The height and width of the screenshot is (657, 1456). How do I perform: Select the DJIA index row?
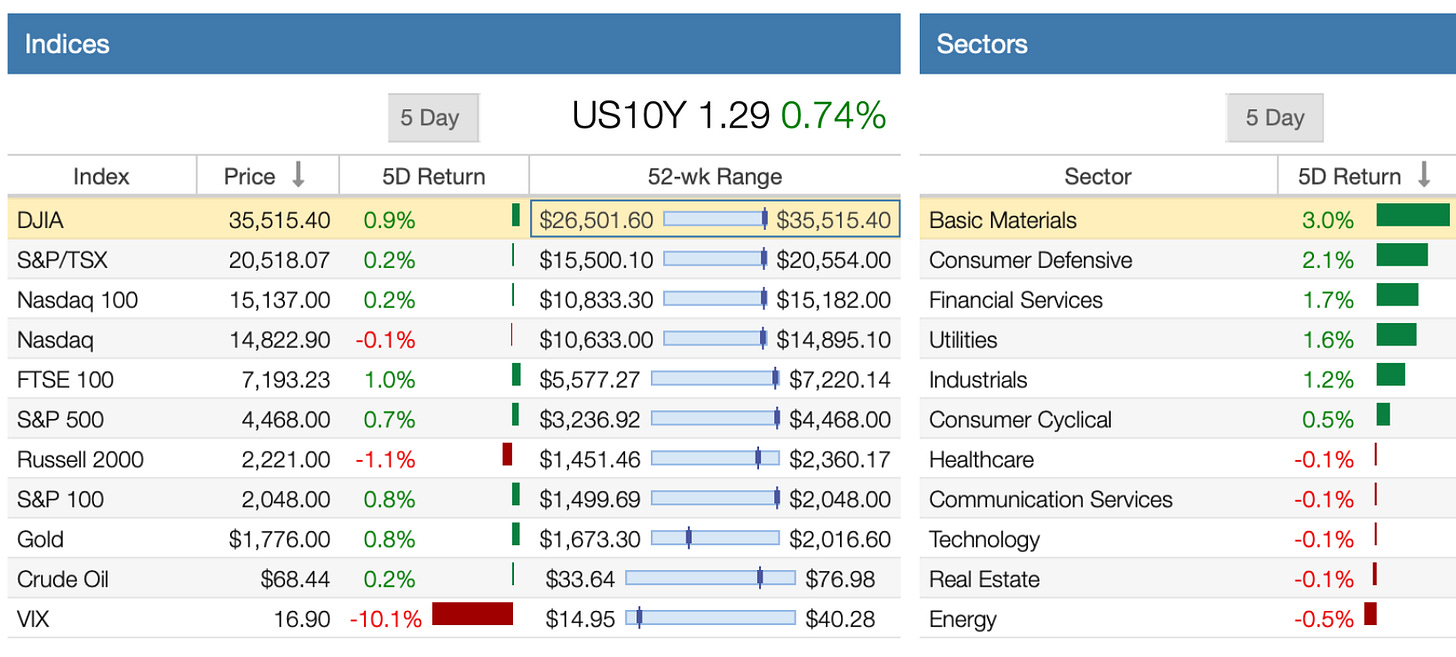click(454, 218)
